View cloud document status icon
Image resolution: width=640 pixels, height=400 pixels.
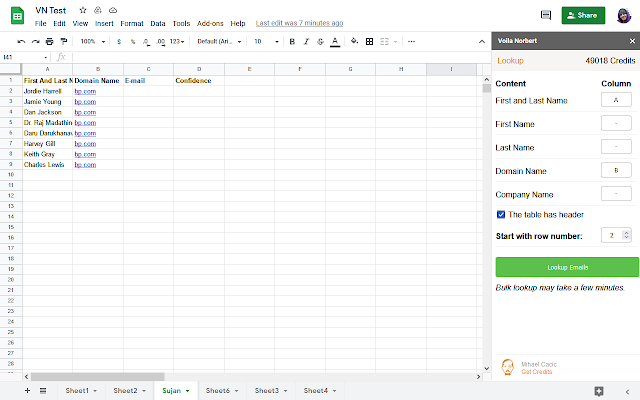point(113,10)
